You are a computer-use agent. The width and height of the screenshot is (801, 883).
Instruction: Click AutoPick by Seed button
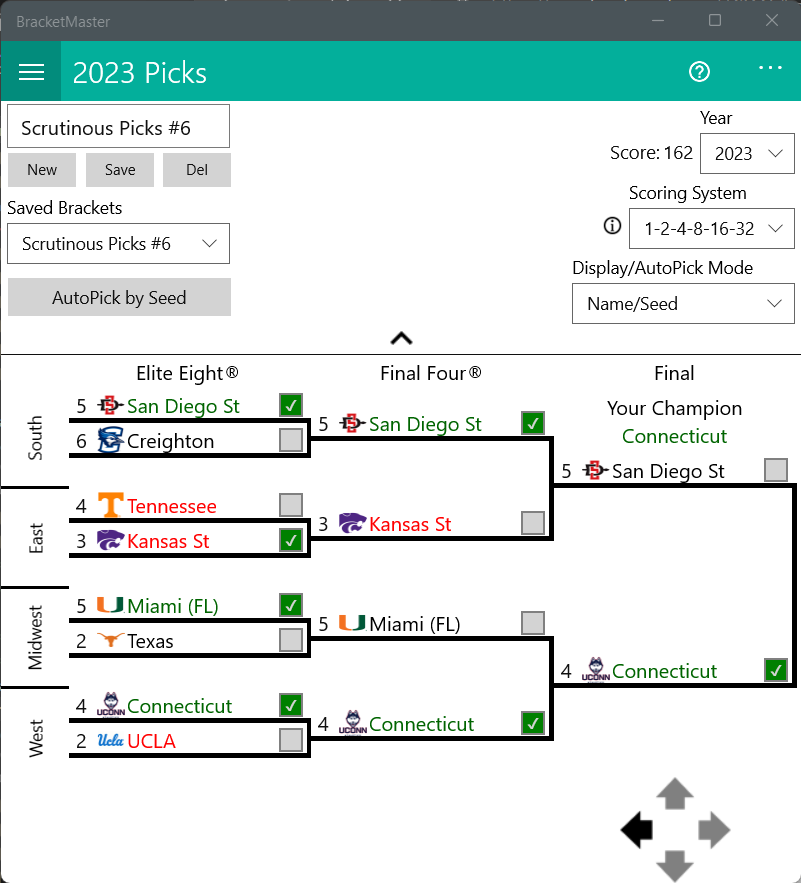pyautogui.click(x=119, y=297)
